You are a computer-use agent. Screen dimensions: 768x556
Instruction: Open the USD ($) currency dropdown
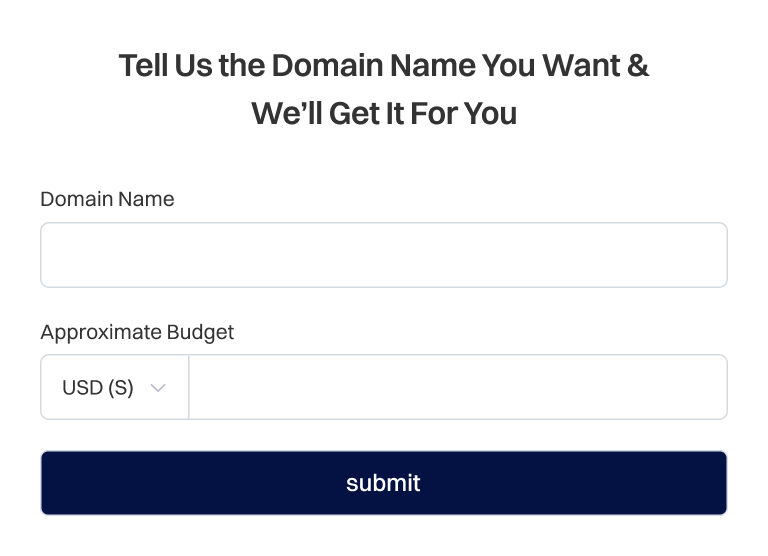pyautogui.click(x=114, y=388)
